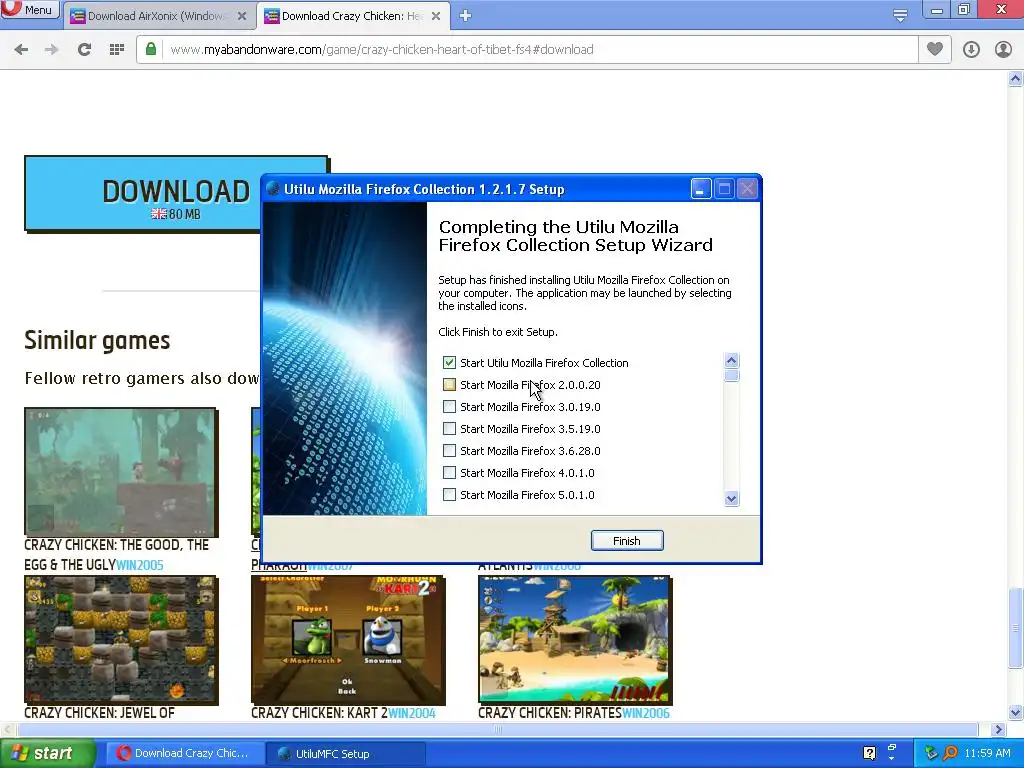
Task: Close the Download AirXonix tab
Action: pyautogui.click(x=242, y=16)
